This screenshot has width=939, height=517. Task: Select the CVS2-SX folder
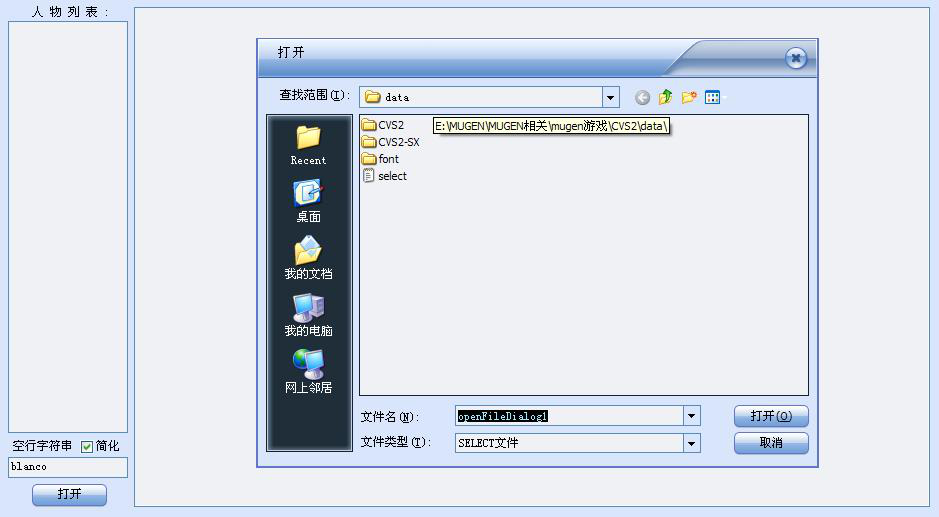point(391,142)
